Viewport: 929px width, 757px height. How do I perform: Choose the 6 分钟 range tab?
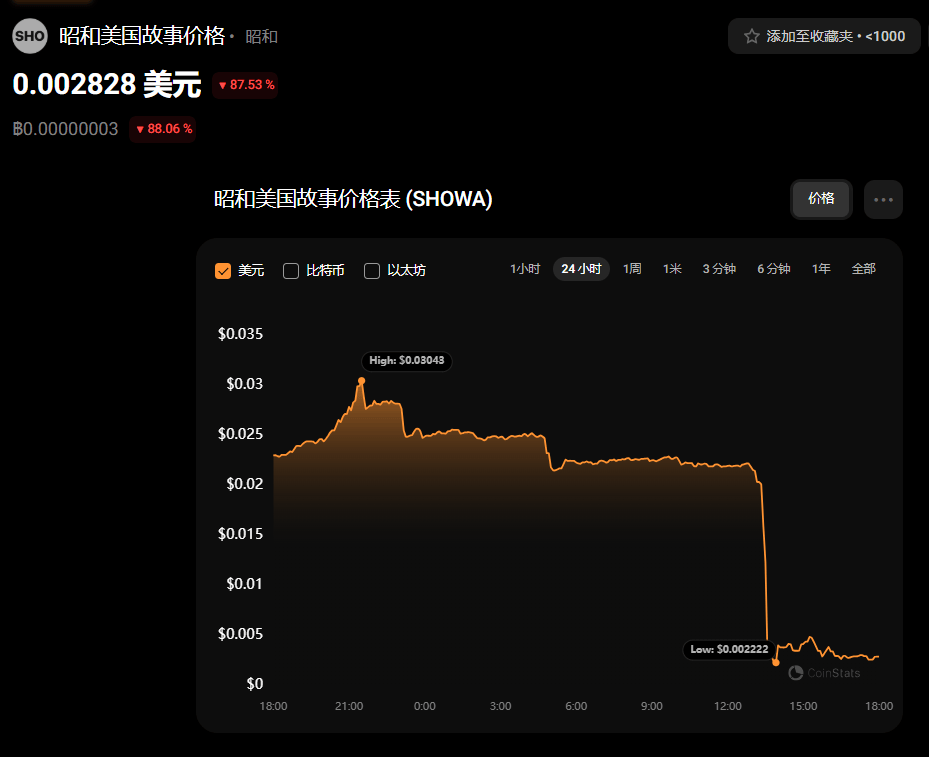coord(773,269)
